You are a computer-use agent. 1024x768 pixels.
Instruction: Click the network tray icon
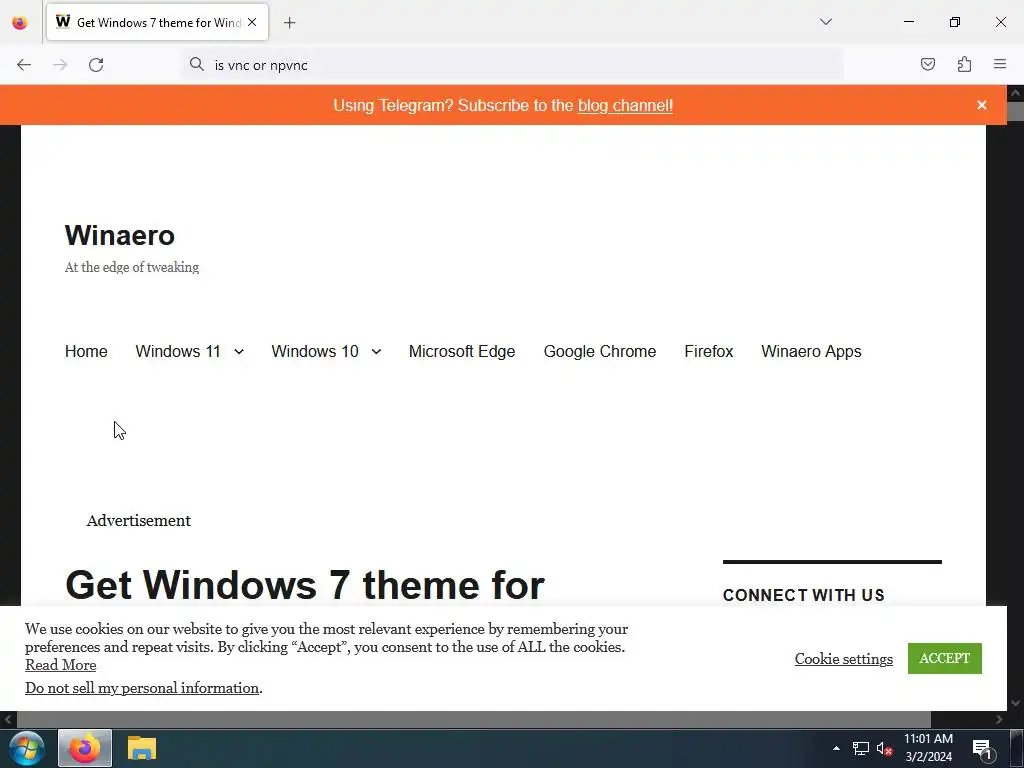pyautogui.click(x=861, y=748)
